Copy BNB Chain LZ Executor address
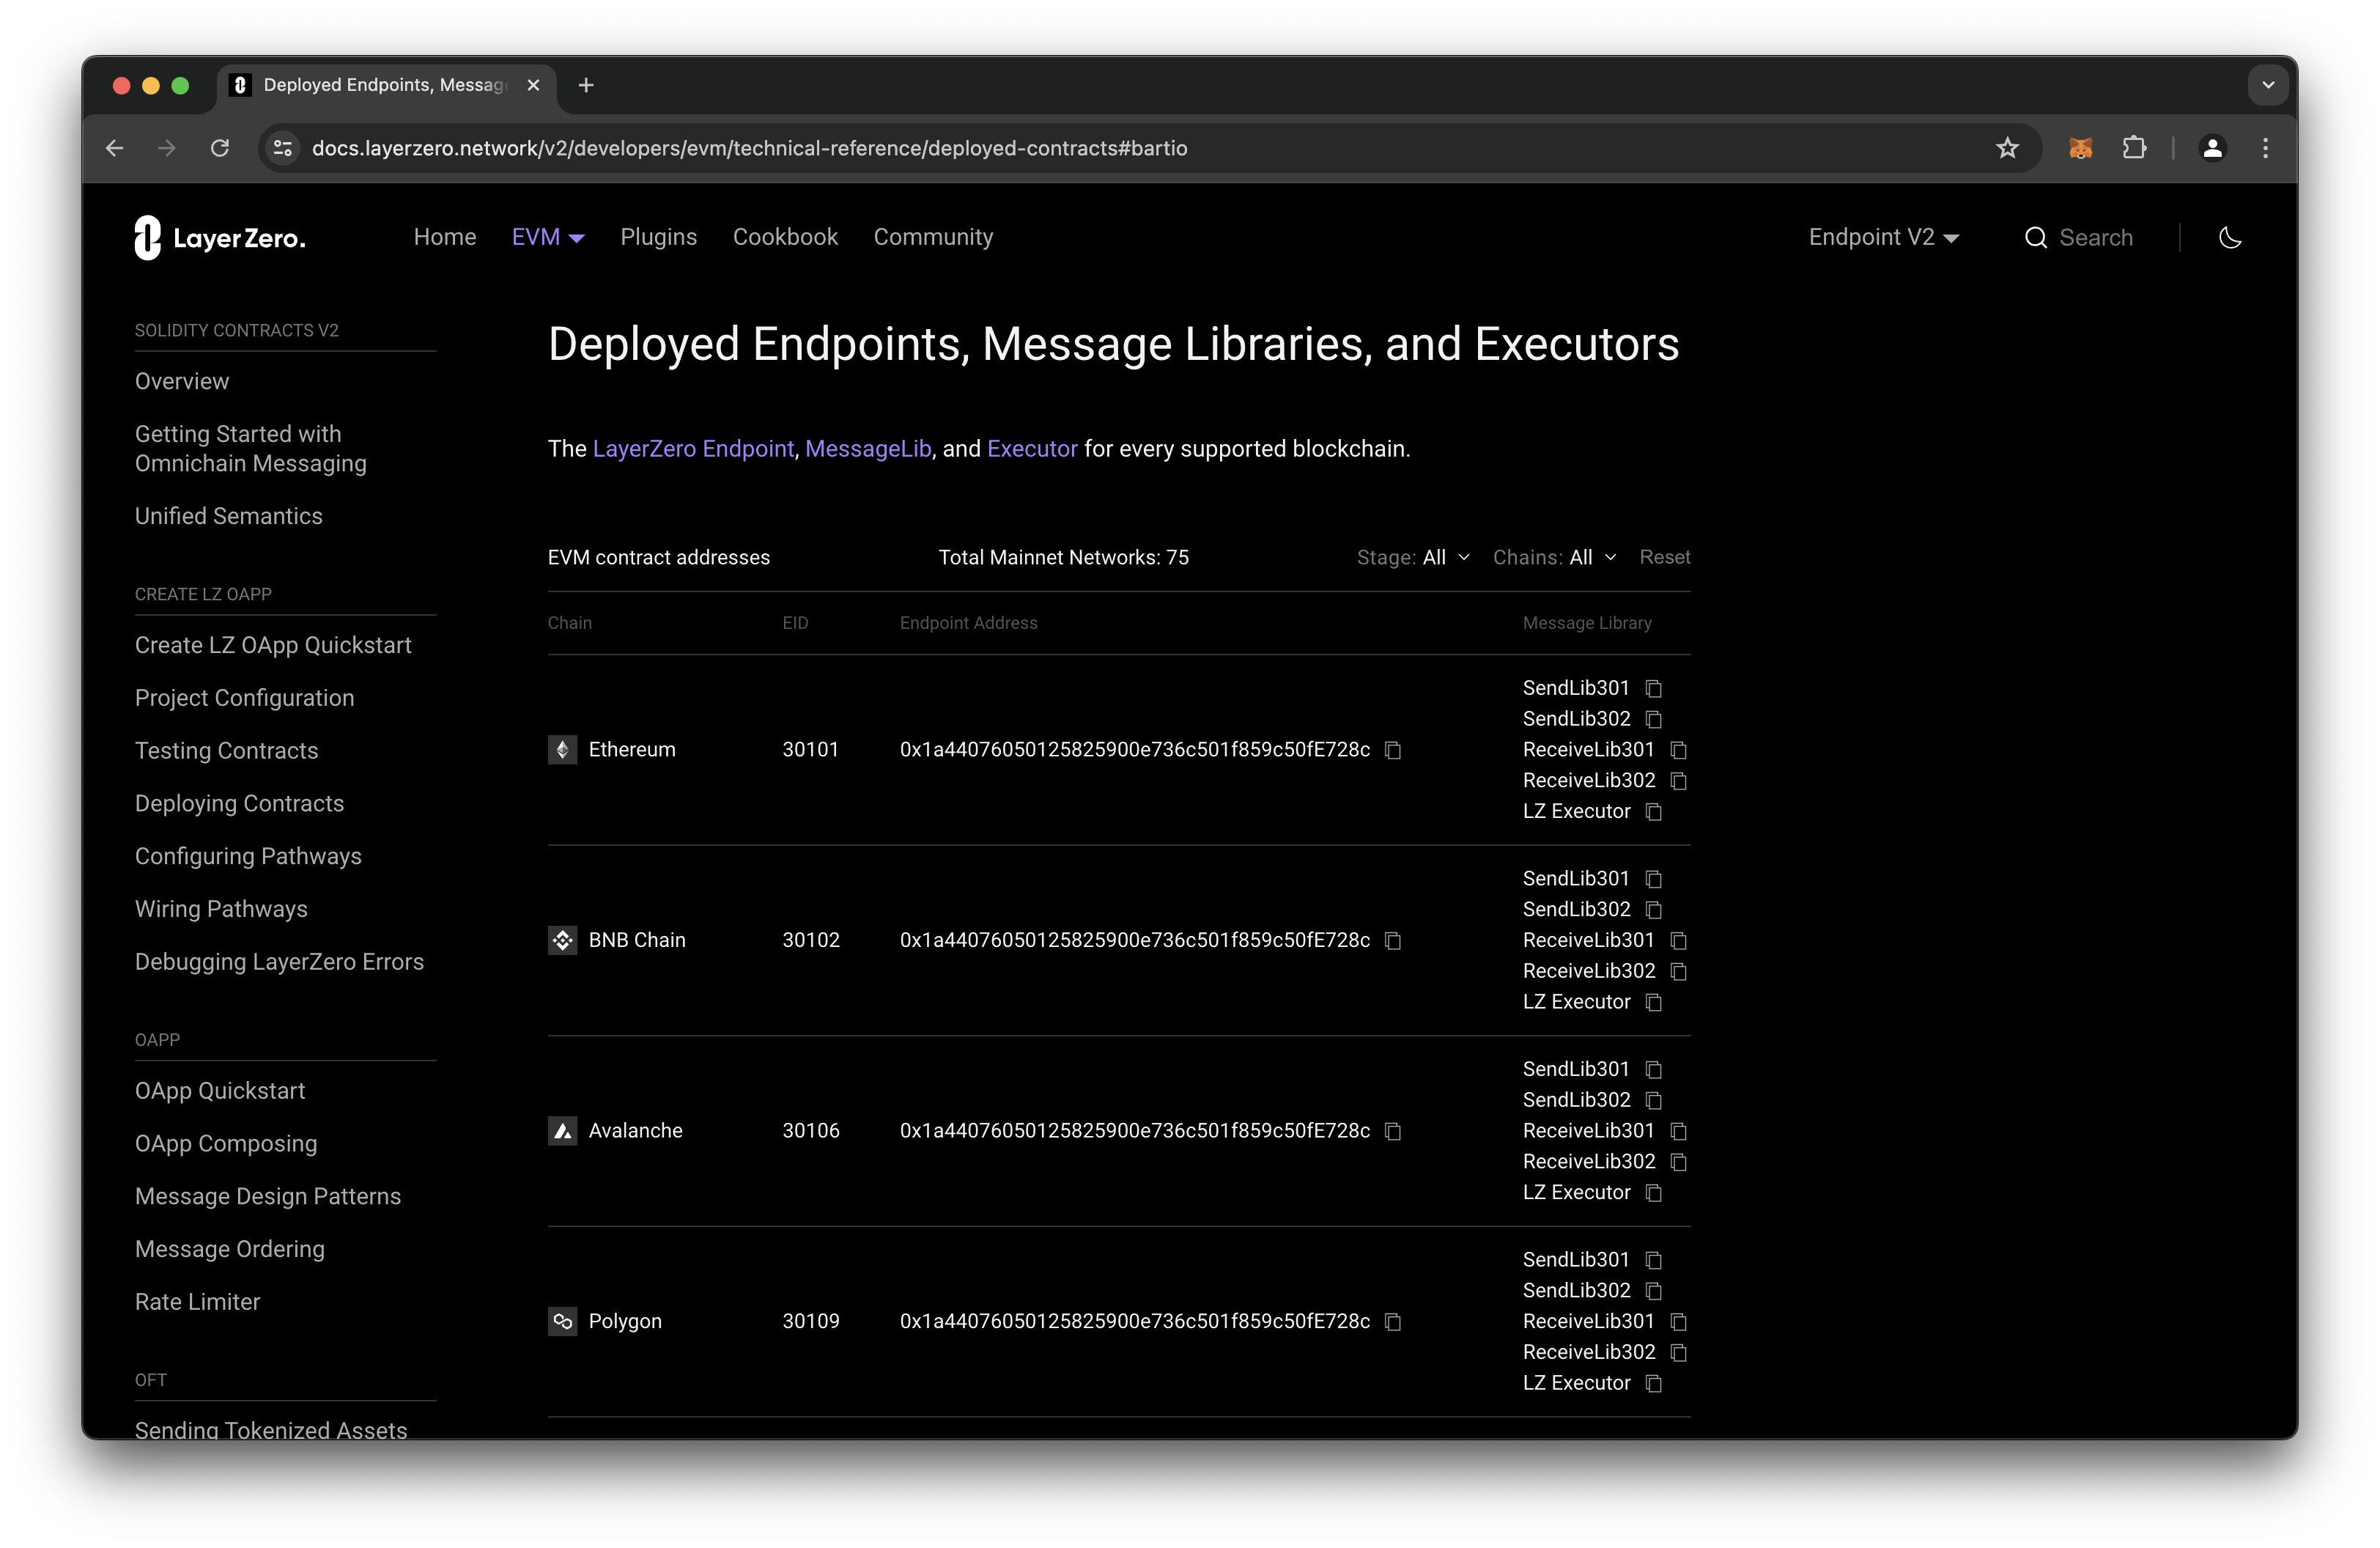This screenshot has width=2380, height=1548. tap(1654, 1002)
